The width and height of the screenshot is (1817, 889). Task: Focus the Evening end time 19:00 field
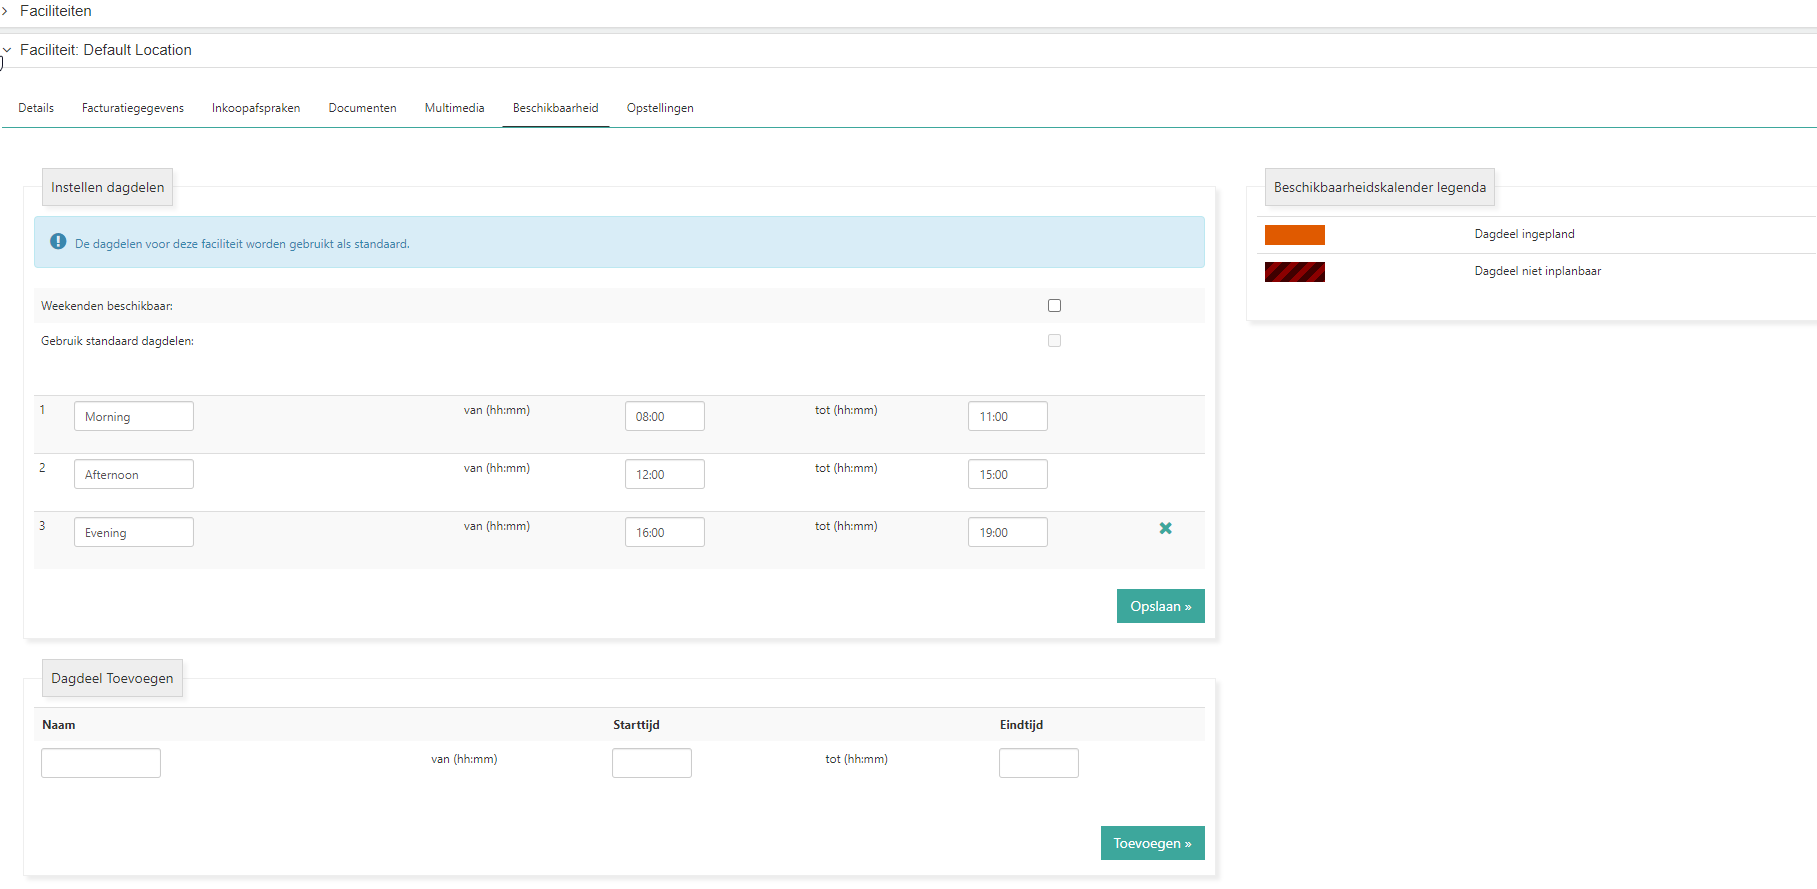coord(1007,533)
